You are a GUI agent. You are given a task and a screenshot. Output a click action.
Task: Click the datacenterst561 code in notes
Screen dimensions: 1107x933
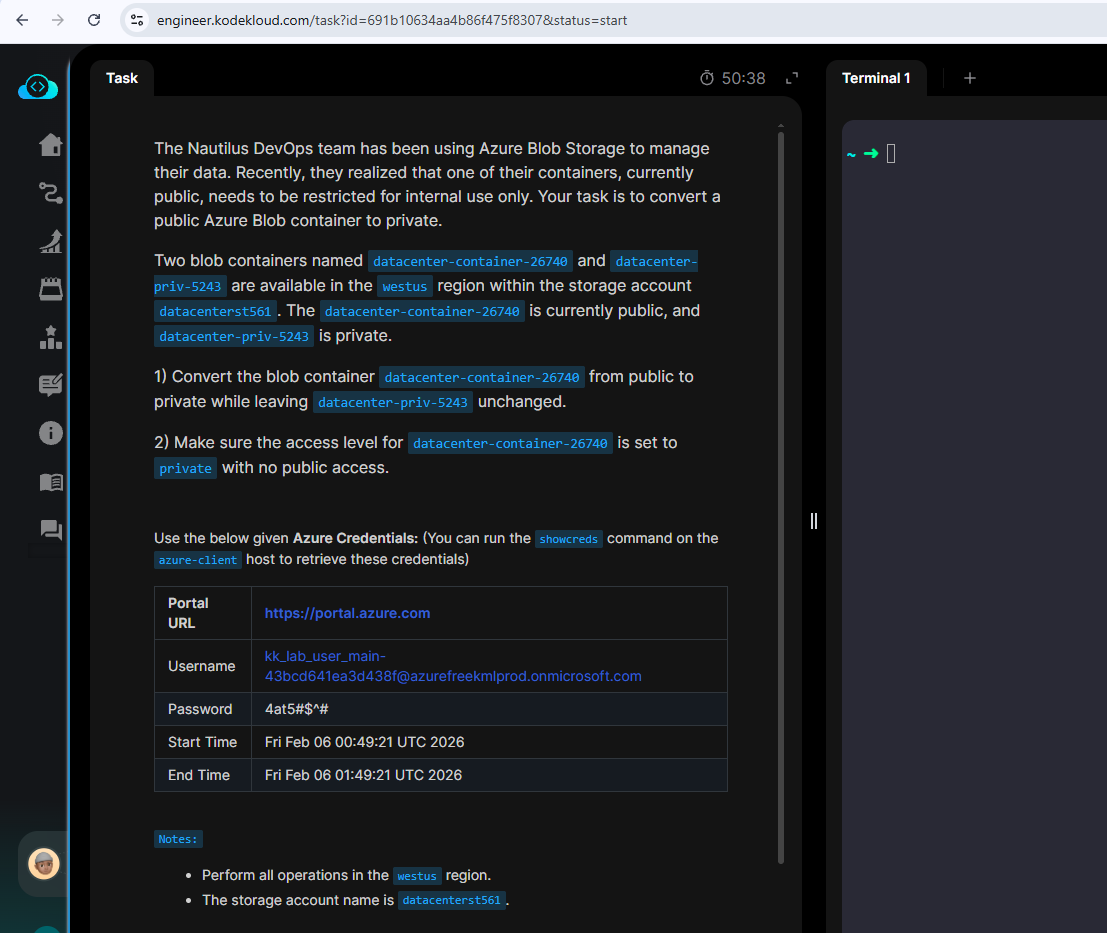pos(452,901)
